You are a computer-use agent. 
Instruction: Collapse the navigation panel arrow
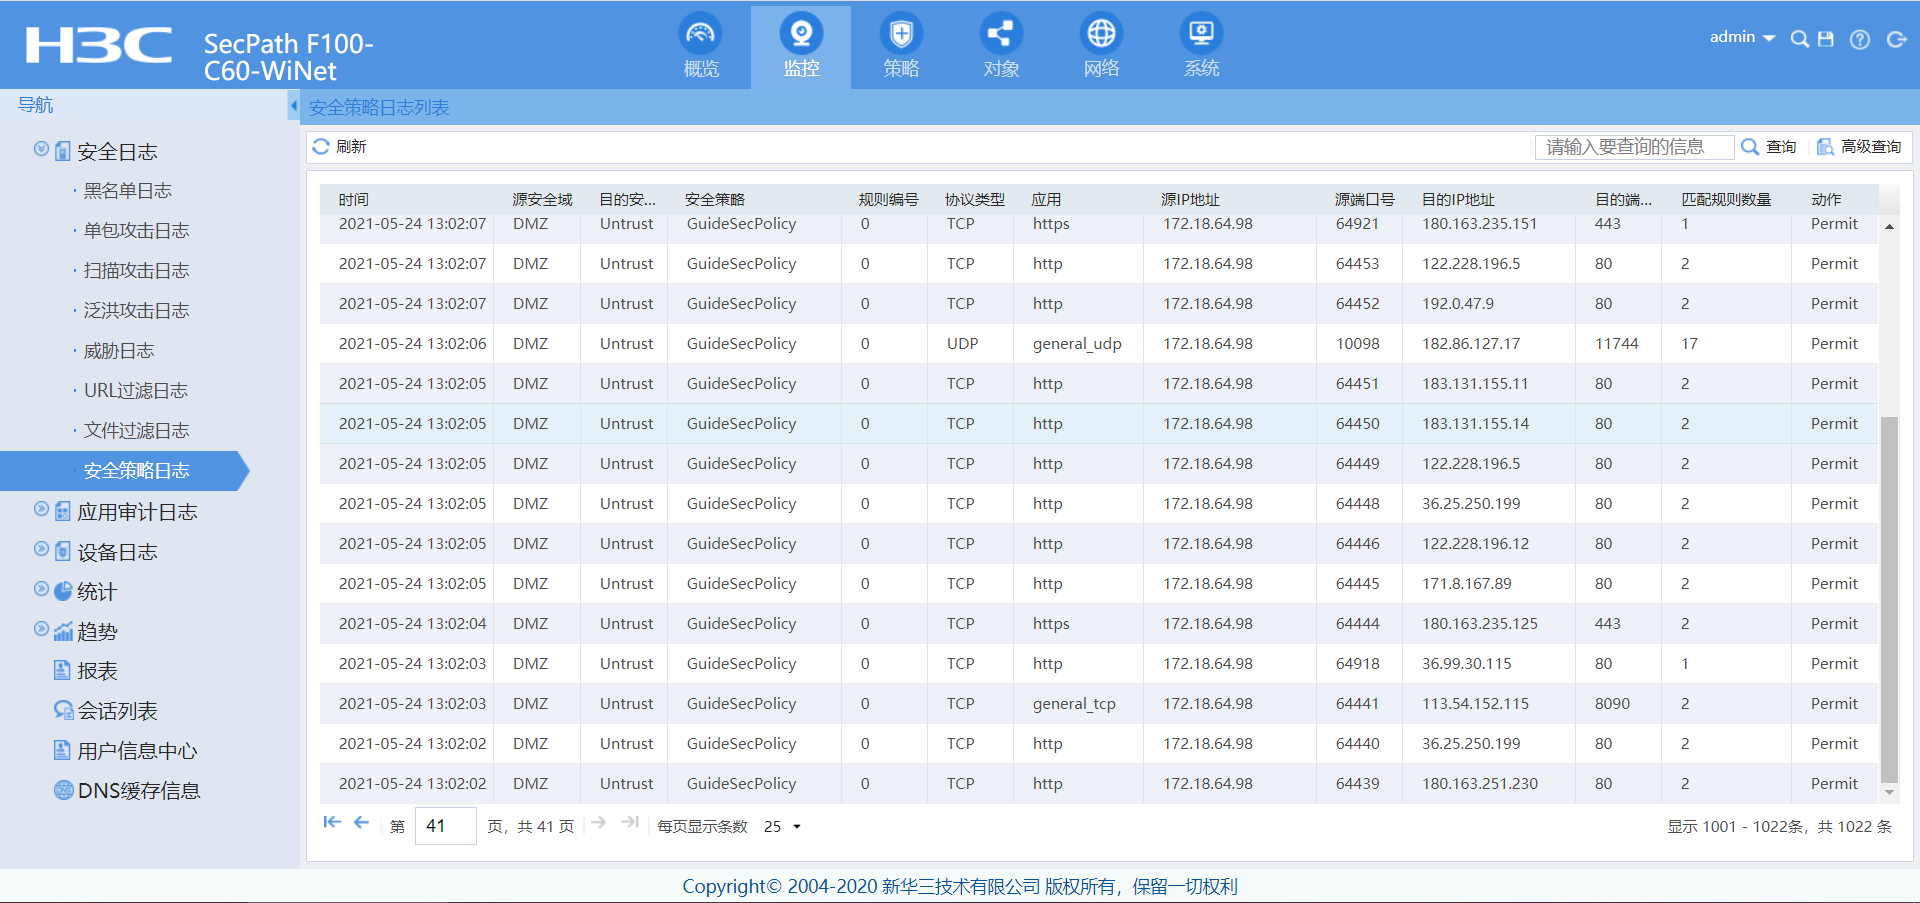[293, 105]
